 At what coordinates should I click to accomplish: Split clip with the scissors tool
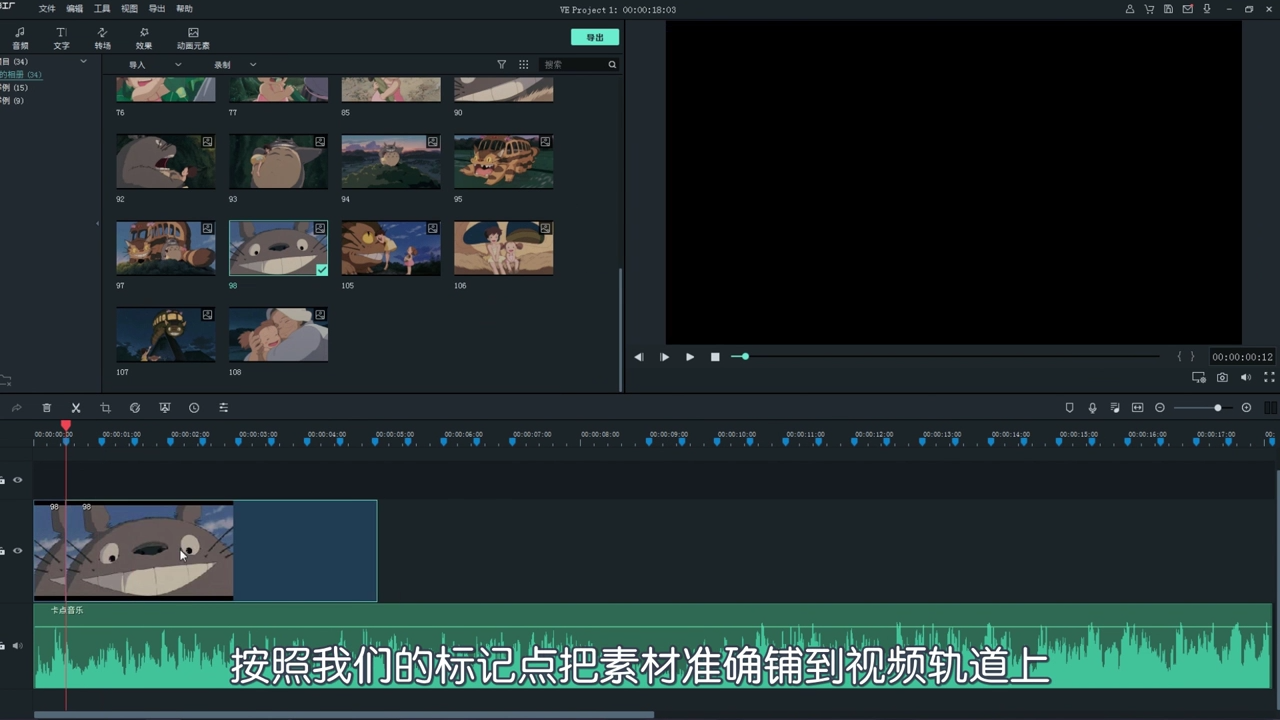point(75,408)
